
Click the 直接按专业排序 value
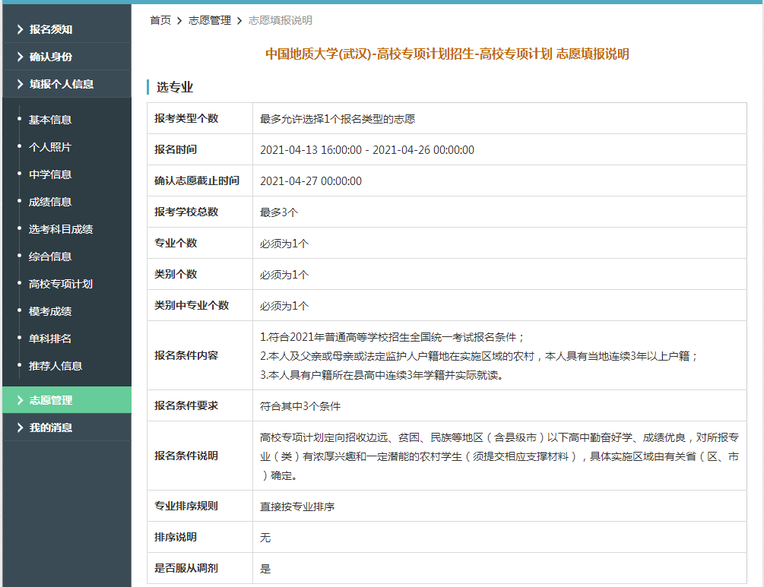[x=297, y=506]
